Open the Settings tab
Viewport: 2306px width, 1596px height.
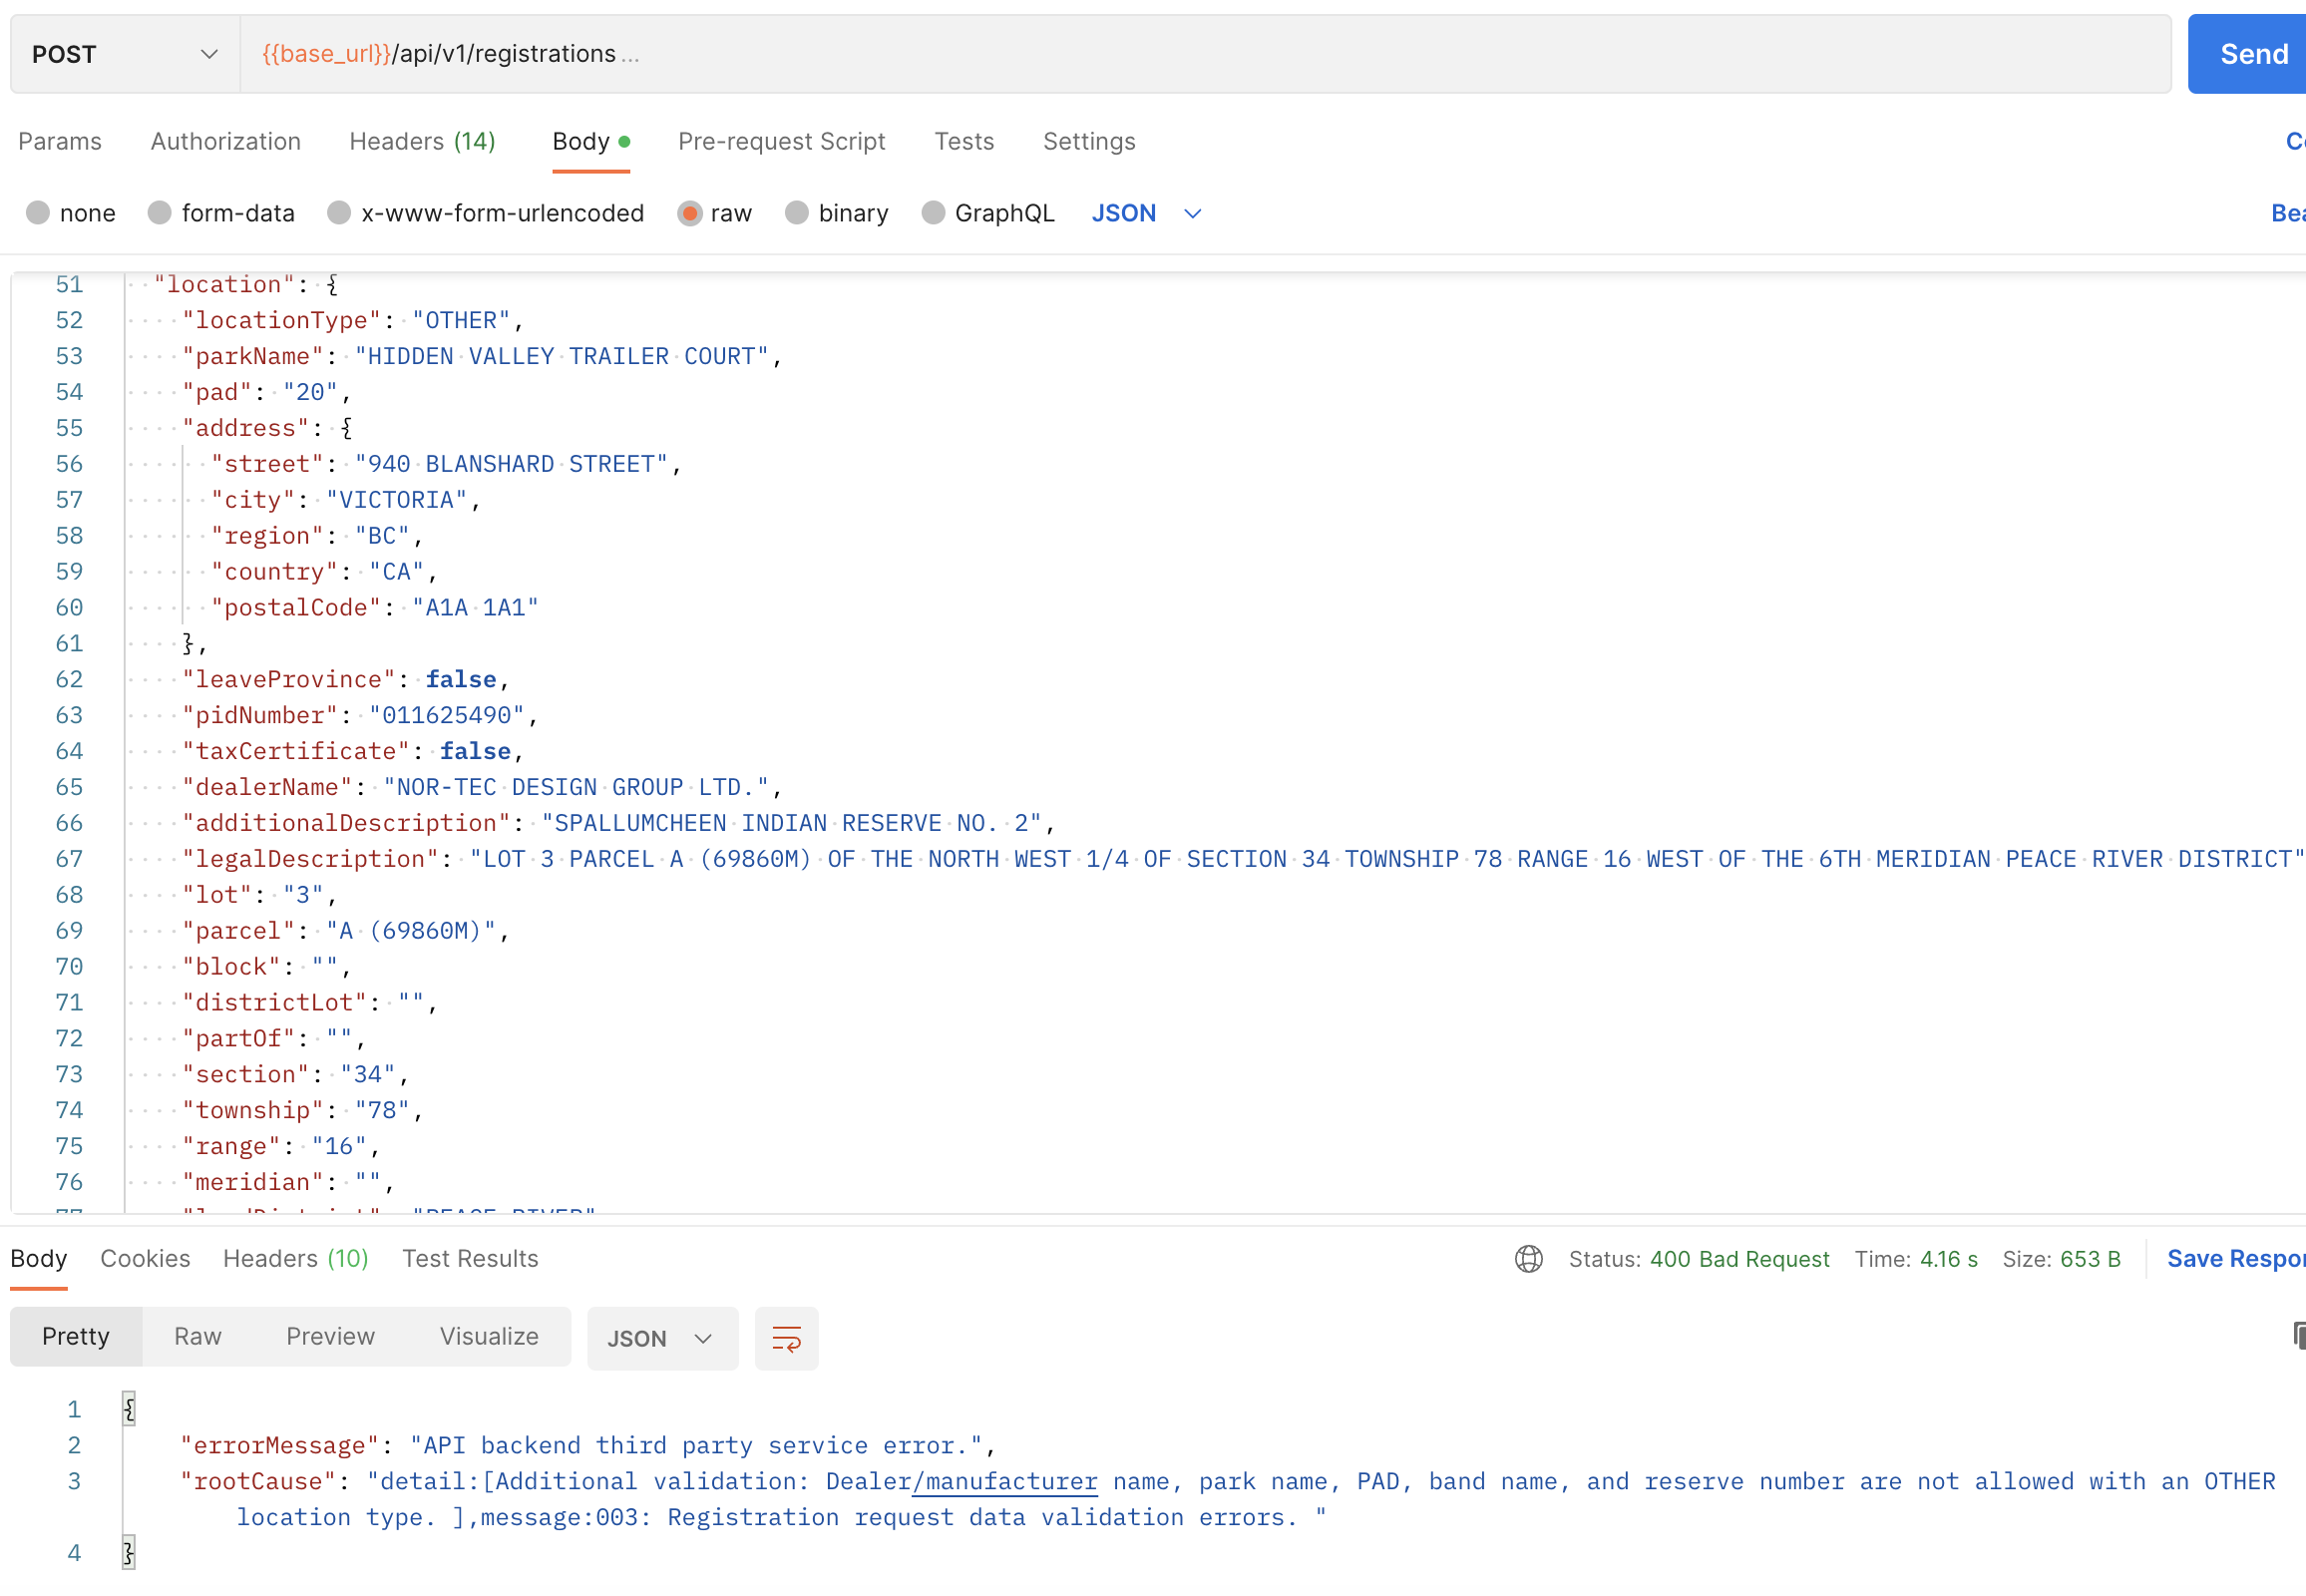(x=1089, y=141)
